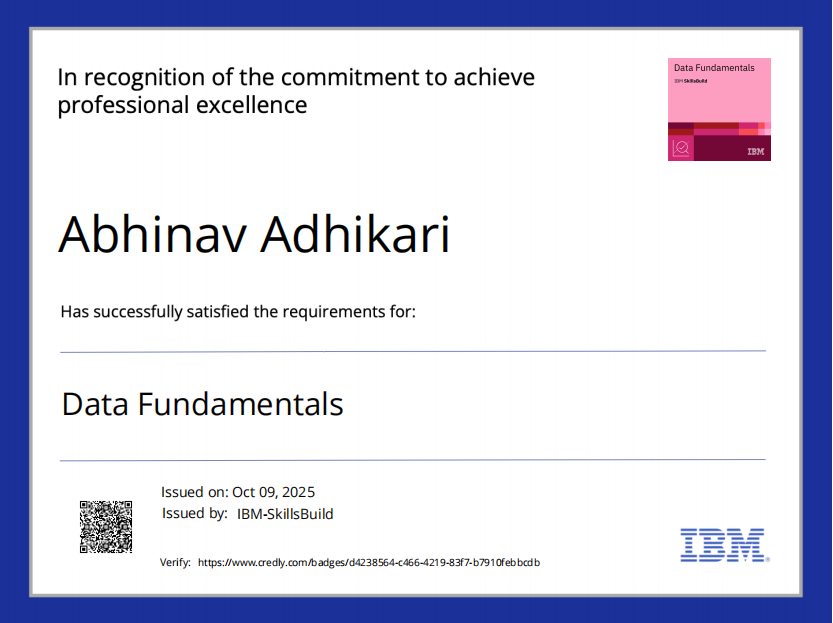Click the 'Issued by:' label

pos(195,514)
